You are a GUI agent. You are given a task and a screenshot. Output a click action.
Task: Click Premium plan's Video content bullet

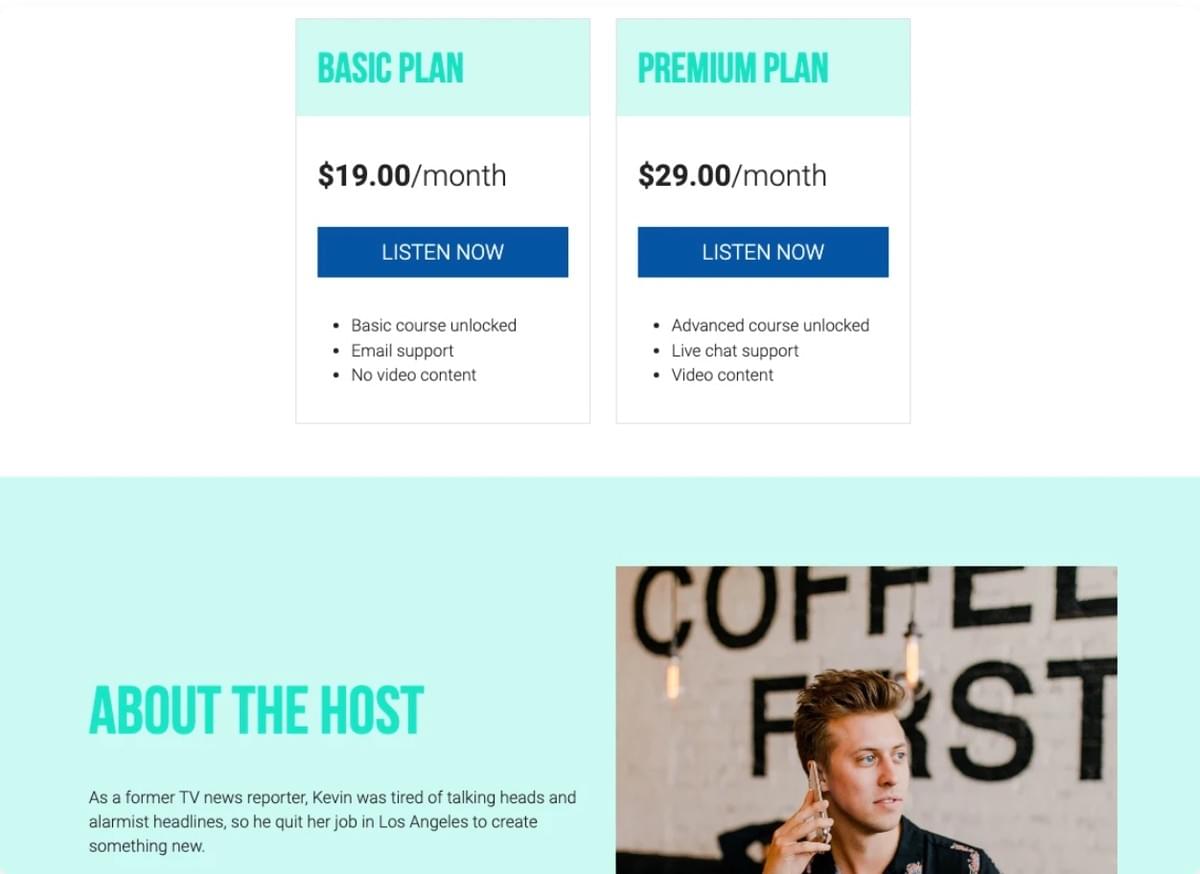722,375
